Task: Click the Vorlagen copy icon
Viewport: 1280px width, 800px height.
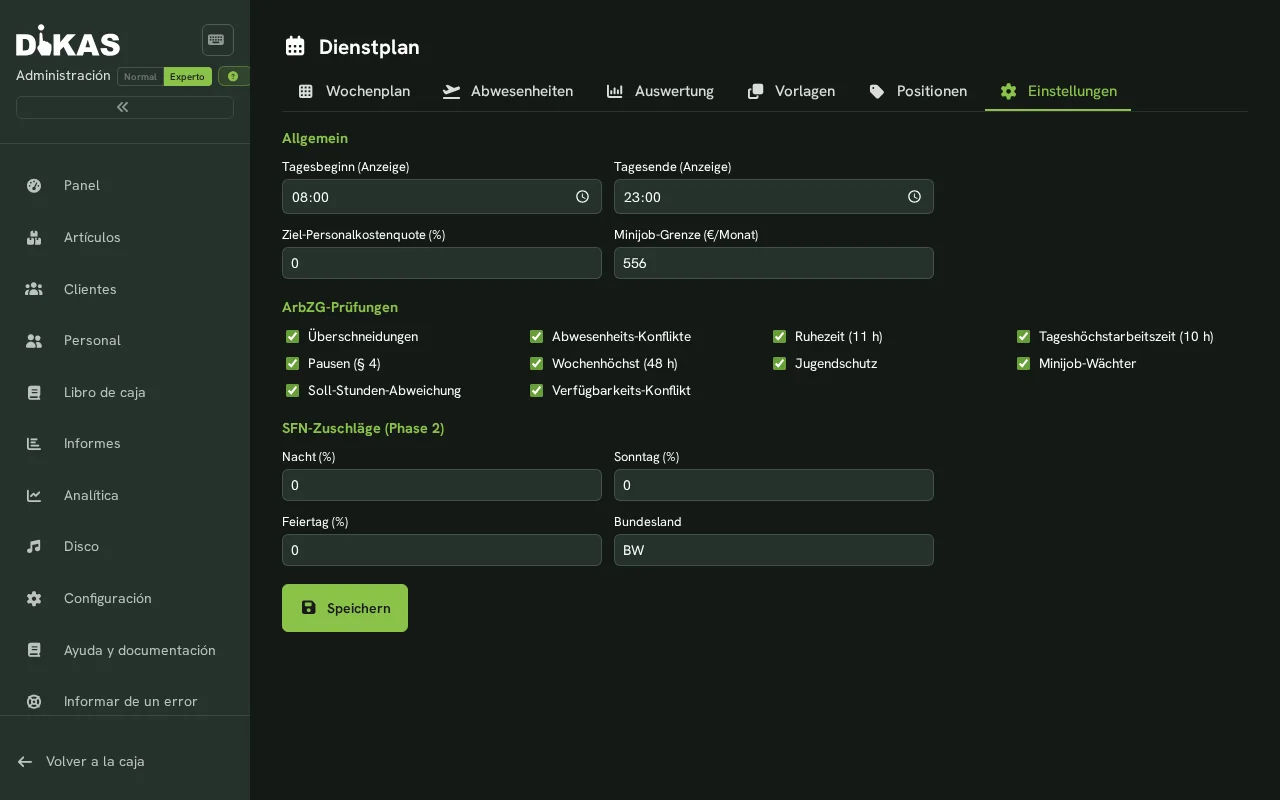Action: pos(756,91)
